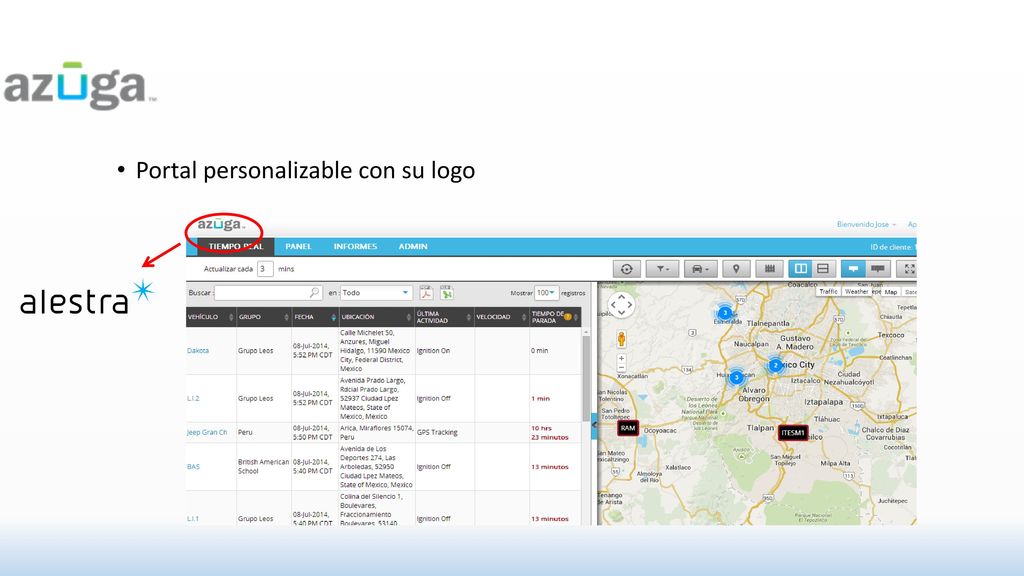Click the table's vertical scrollbar
Viewport: 1024px width, 576px height.
[586, 379]
